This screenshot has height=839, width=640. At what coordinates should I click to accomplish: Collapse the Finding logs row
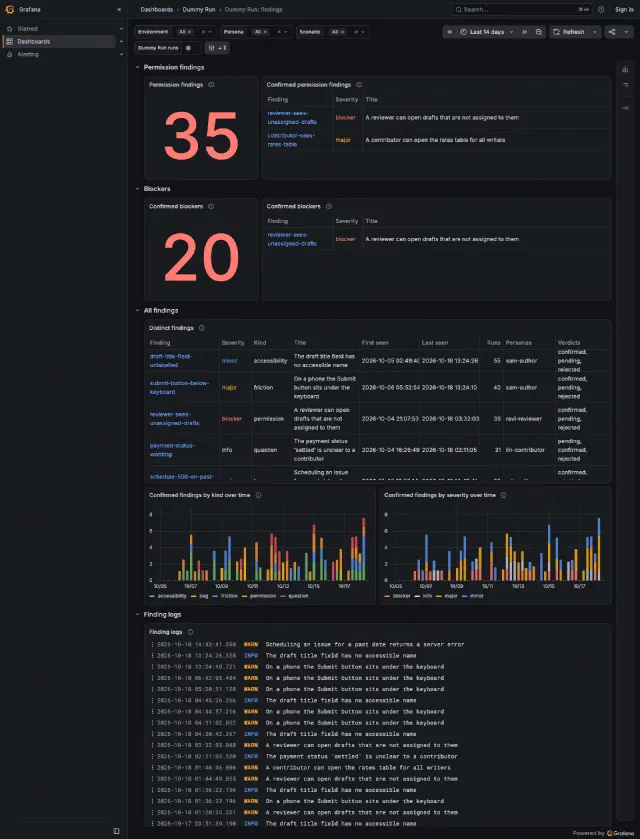pyautogui.click(x=138, y=615)
